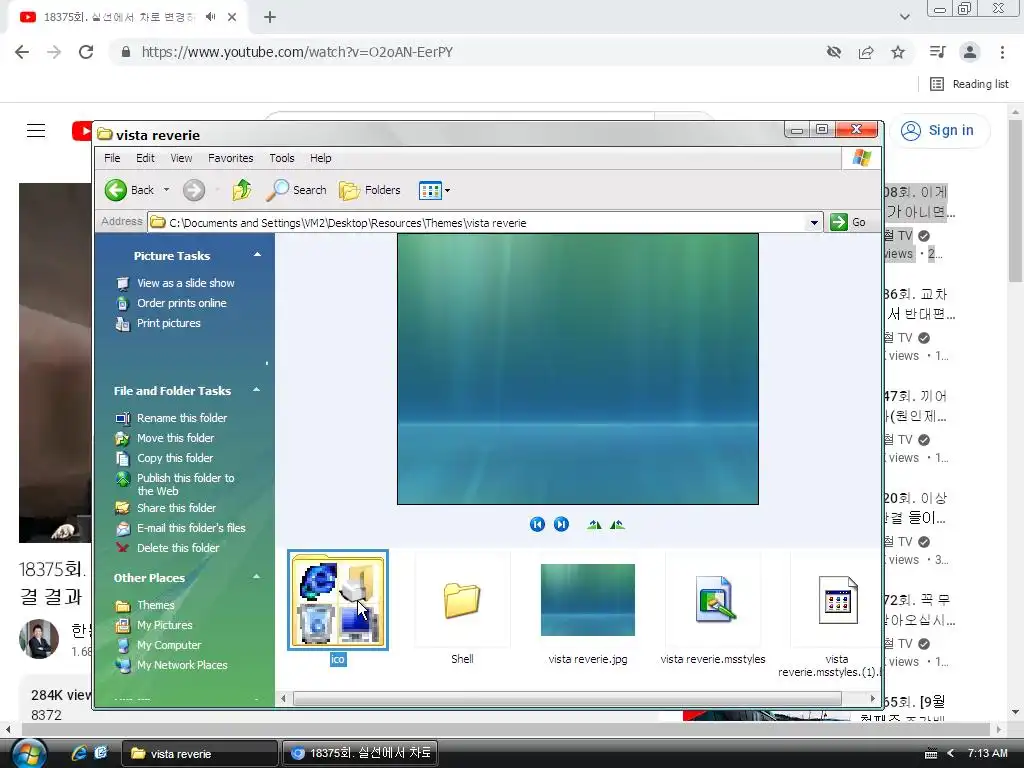
Task: Open the File menu
Action: pyautogui.click(x=112, y=158)
